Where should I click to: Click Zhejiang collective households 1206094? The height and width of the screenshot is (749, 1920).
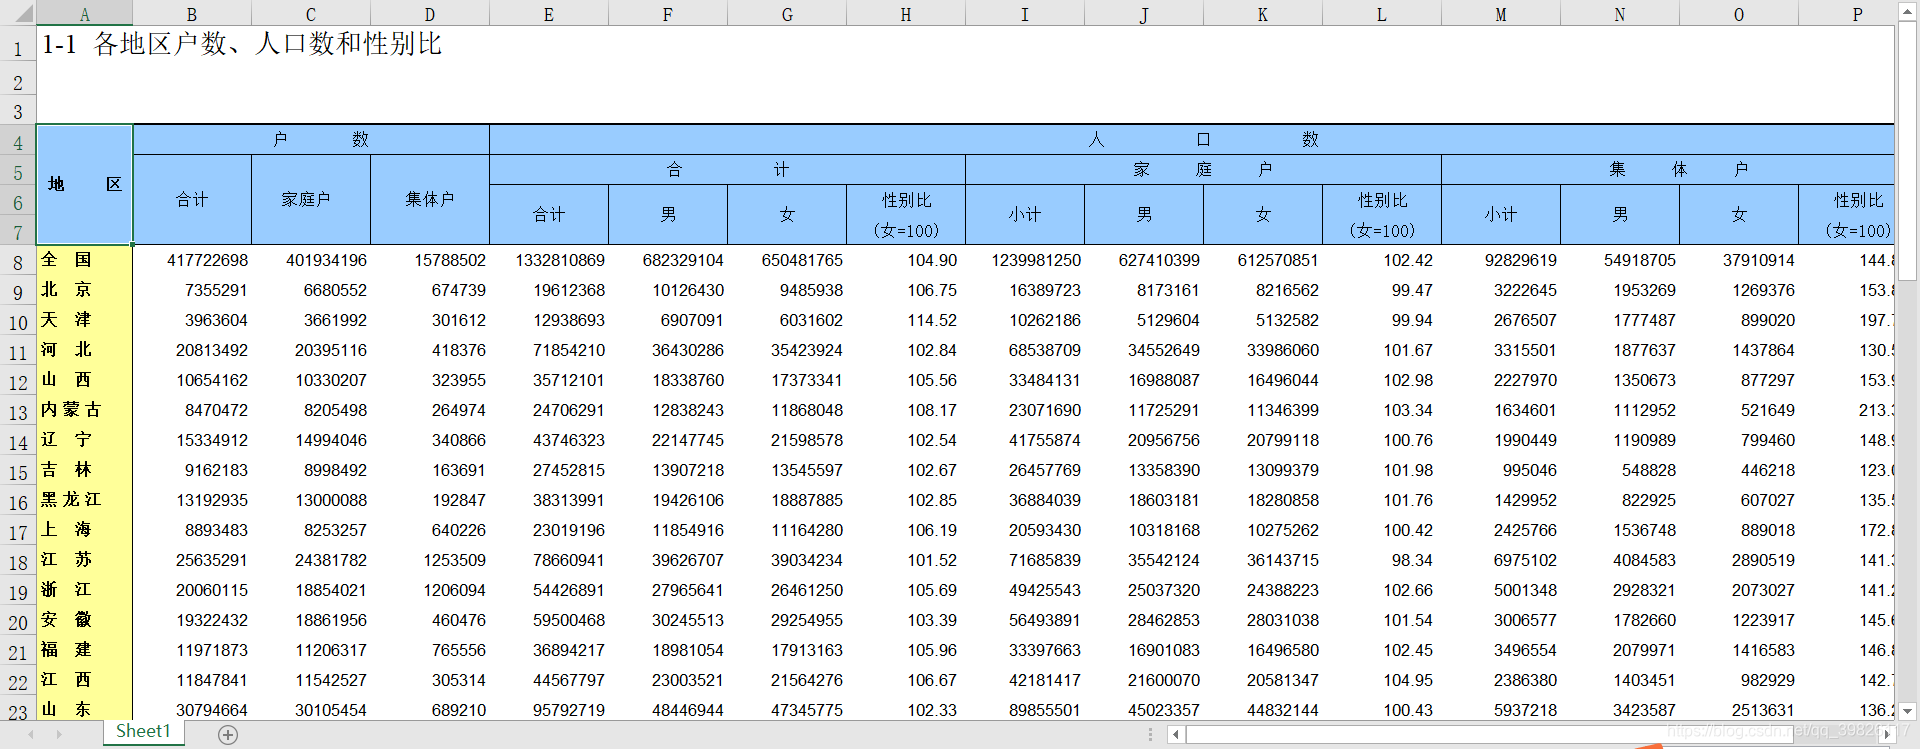pos(430,590)
